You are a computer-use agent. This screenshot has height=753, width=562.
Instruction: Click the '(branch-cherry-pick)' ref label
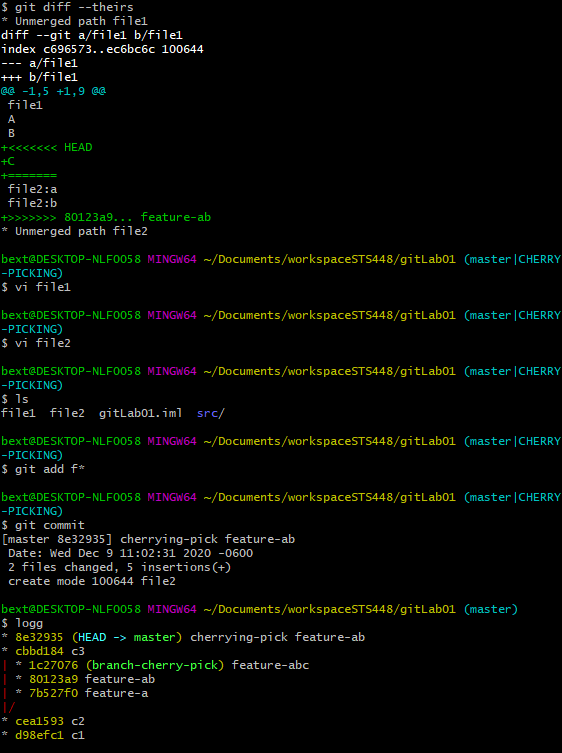click(x=155, y=665)
